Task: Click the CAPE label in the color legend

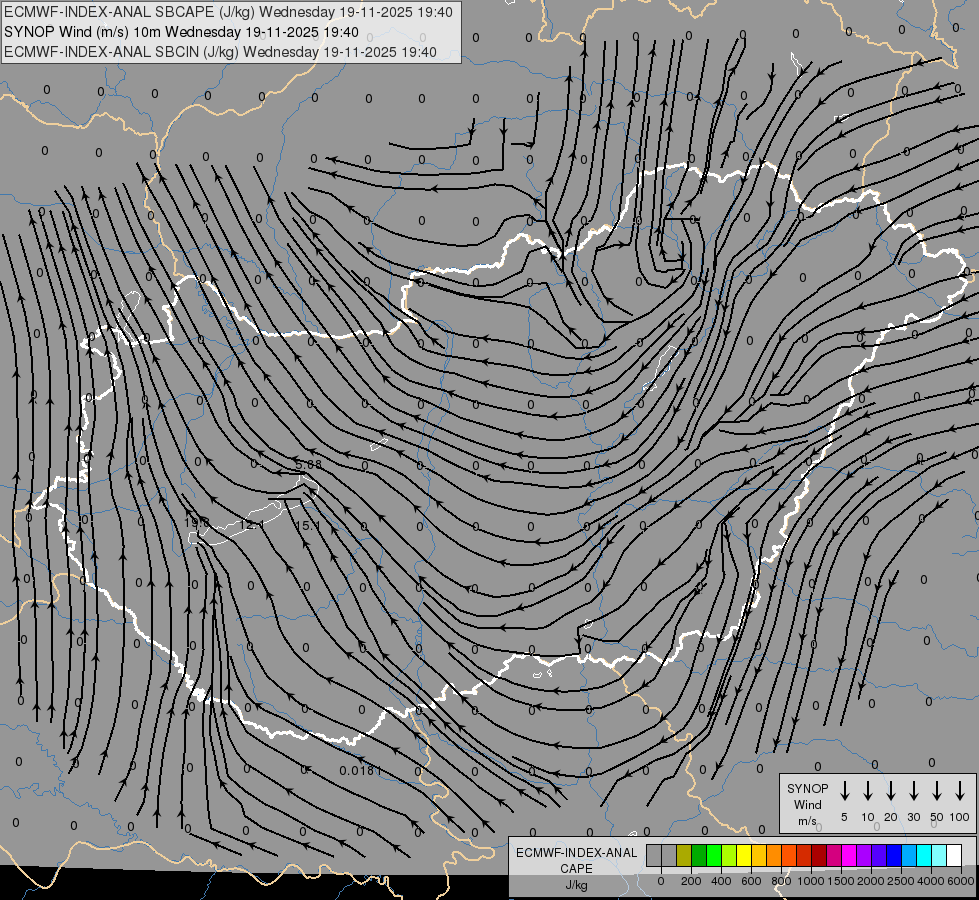Action: (576, 869)
